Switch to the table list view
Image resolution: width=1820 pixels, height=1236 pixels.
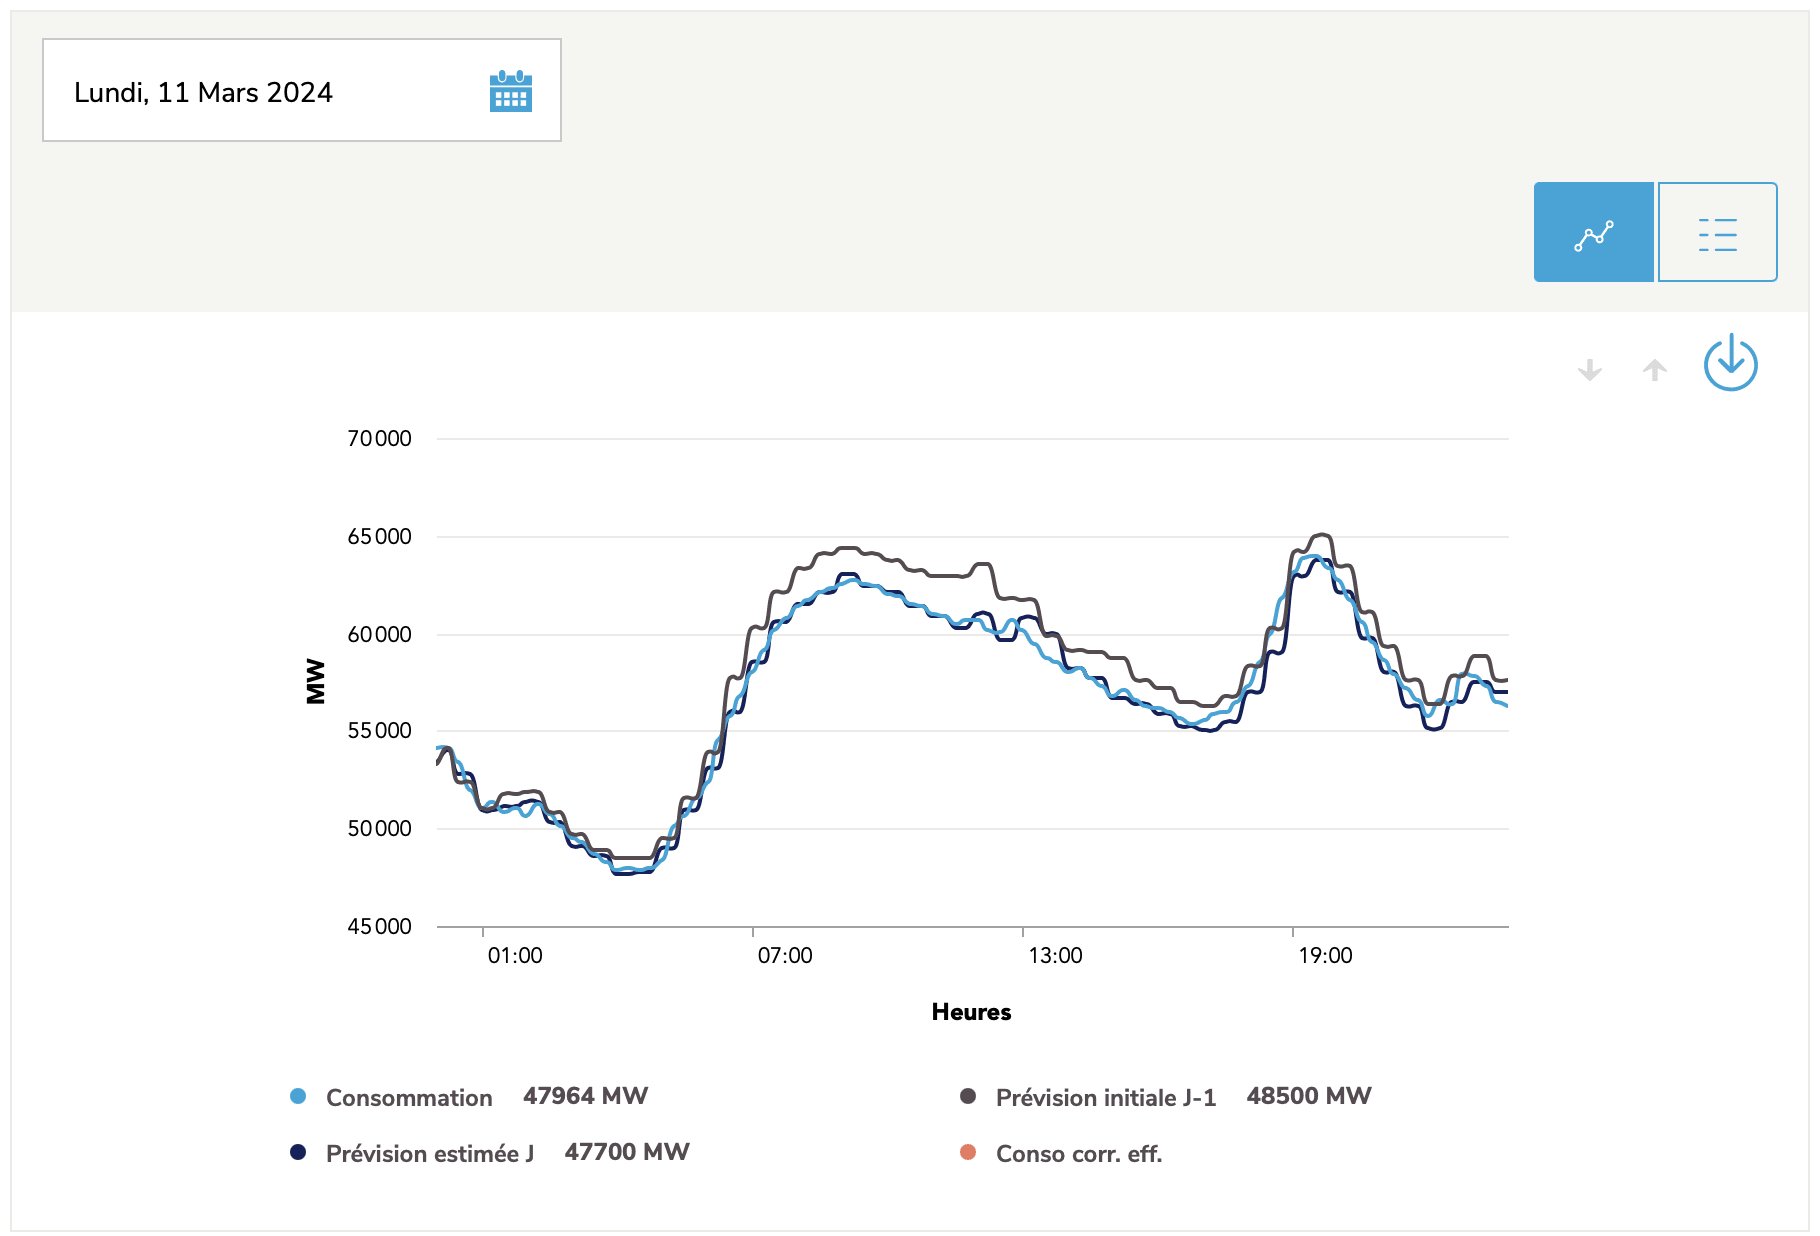tap(1717, 233)
